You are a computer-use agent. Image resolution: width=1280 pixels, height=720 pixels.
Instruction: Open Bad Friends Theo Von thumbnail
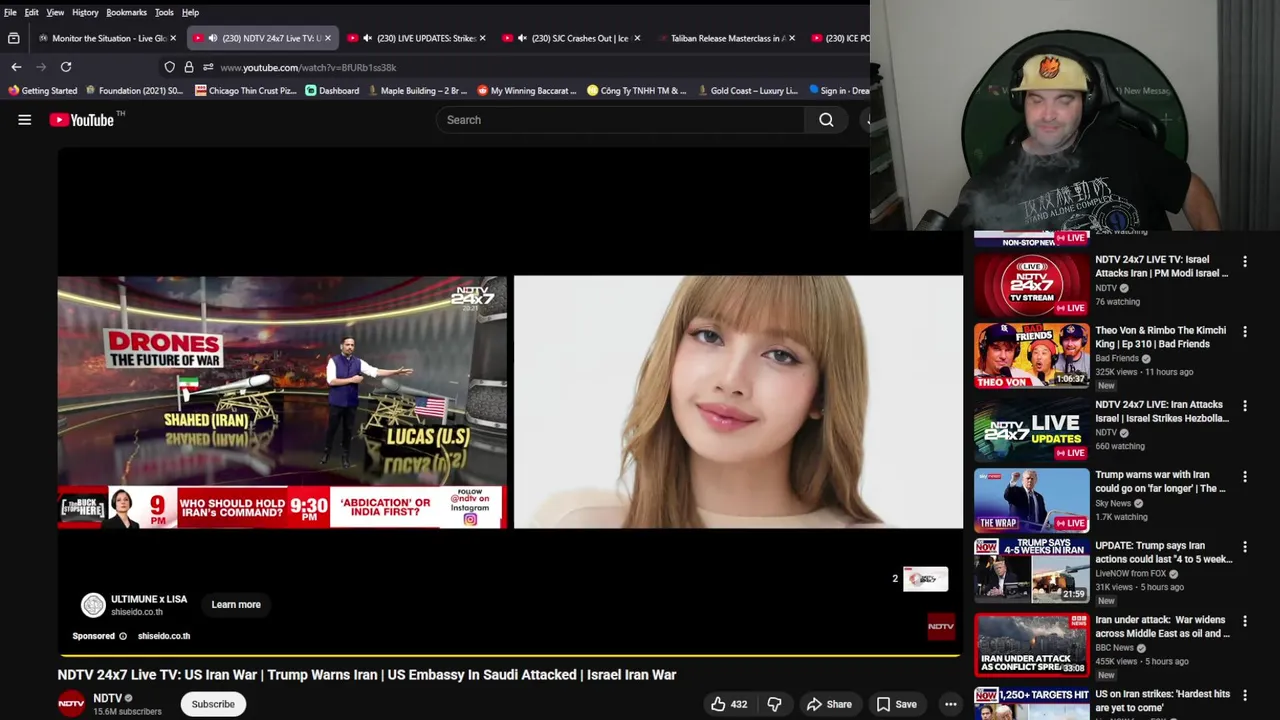(x=1031, y=355)
